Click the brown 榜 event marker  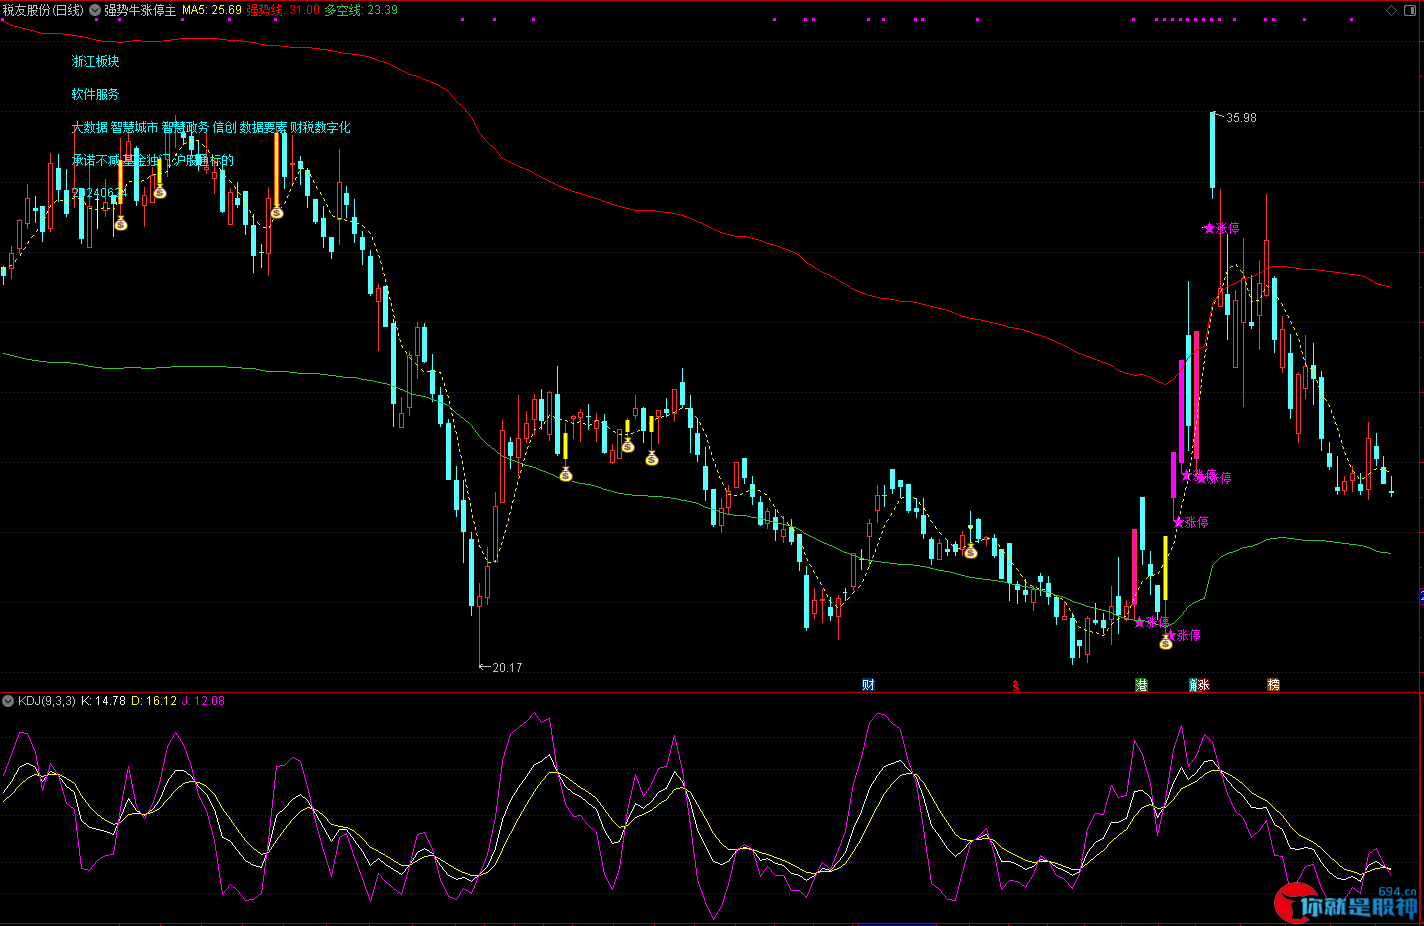coord(1273,685)
